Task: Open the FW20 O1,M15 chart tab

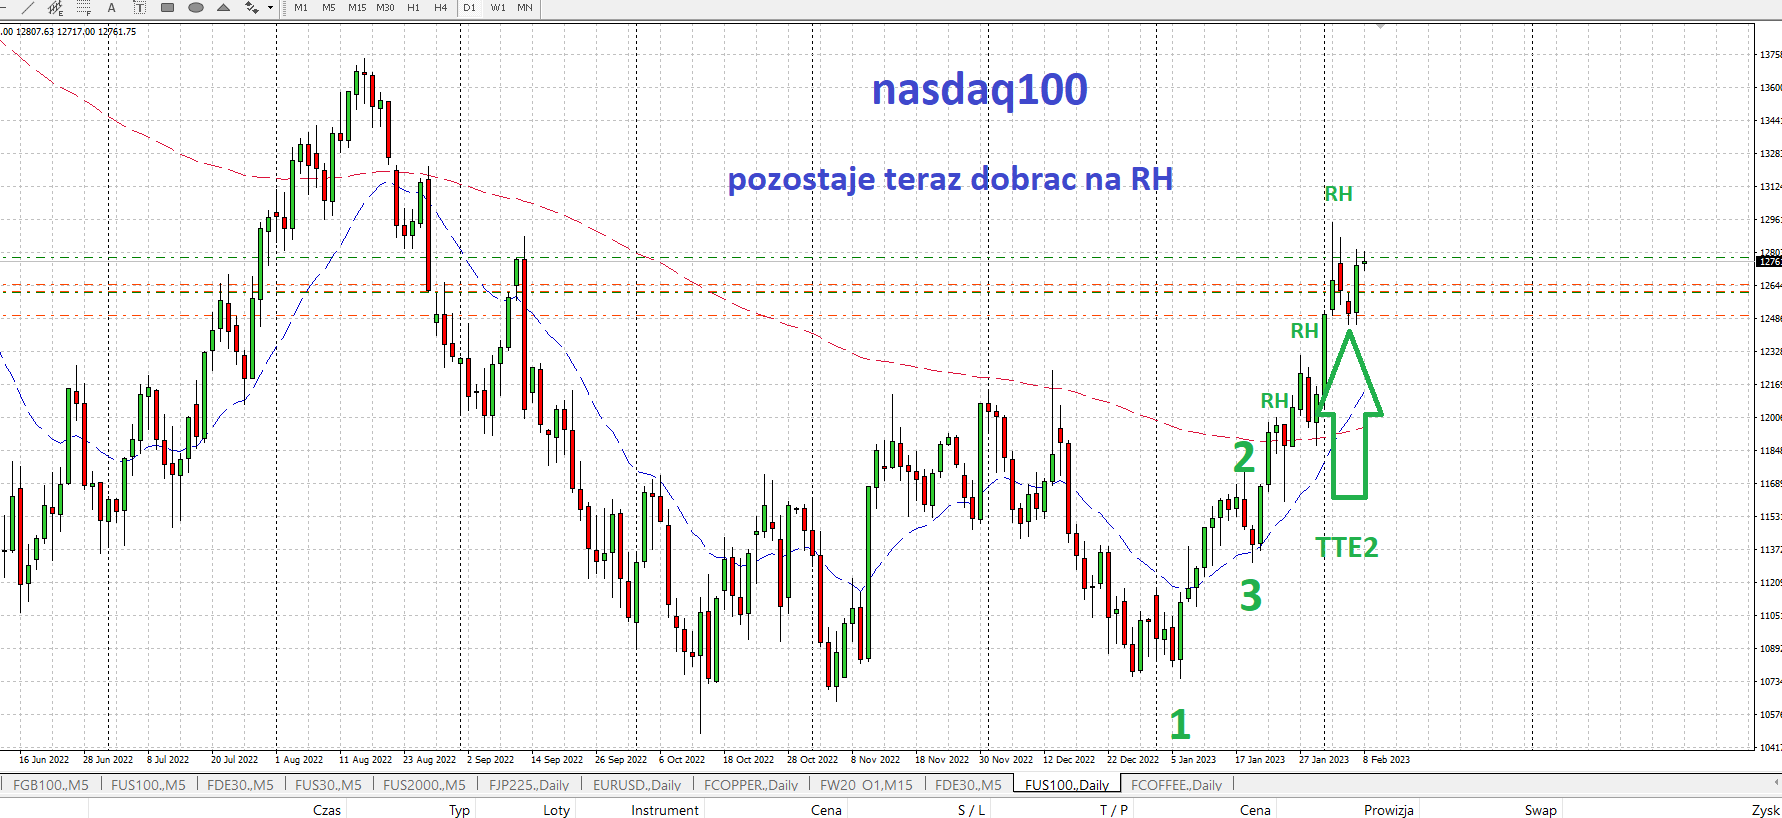Action: pyautogui.click(x=866, y=785)
